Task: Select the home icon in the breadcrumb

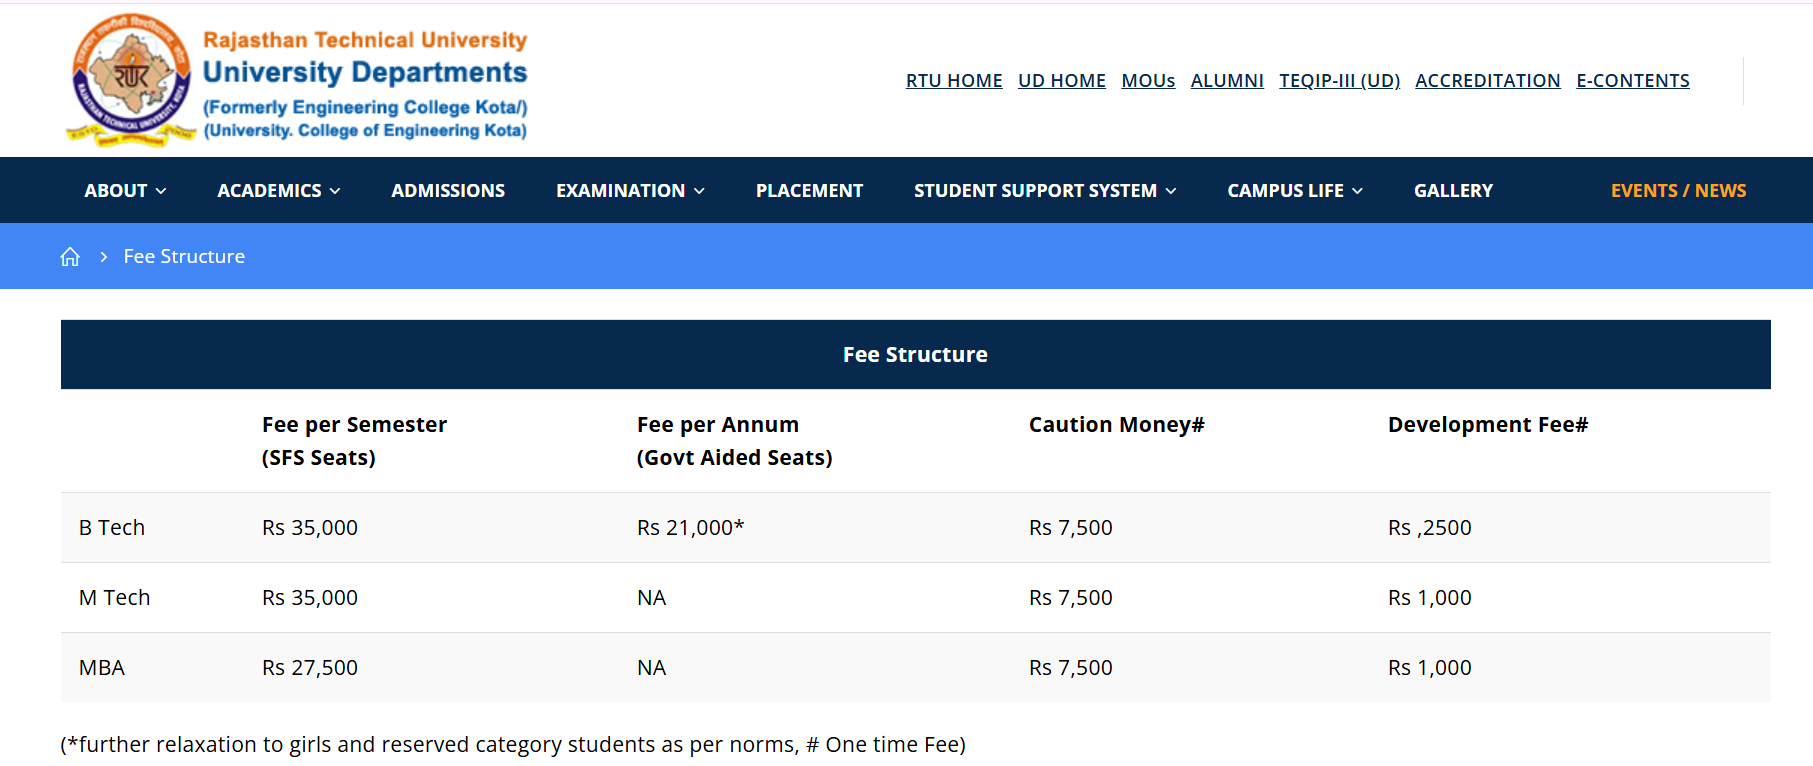Action: pos(70,256)
